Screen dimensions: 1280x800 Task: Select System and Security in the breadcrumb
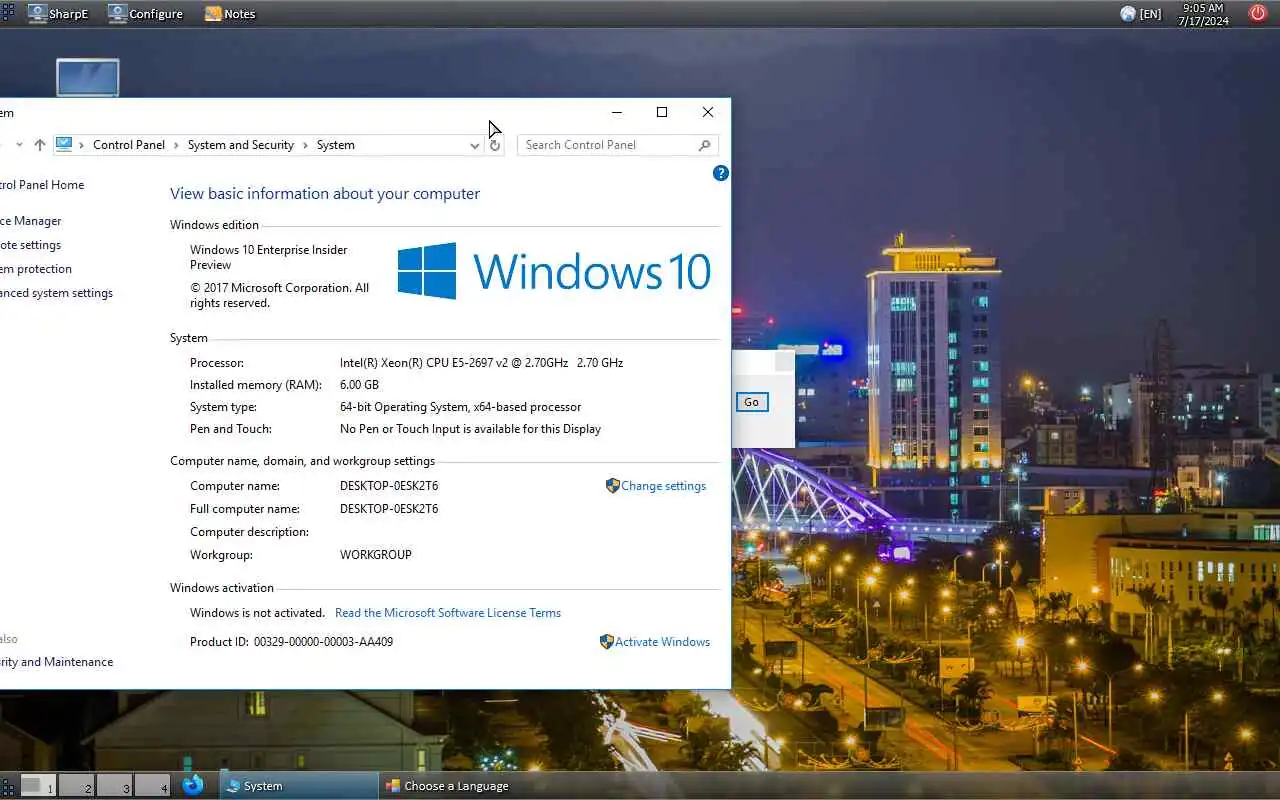[x=241, y=145]
